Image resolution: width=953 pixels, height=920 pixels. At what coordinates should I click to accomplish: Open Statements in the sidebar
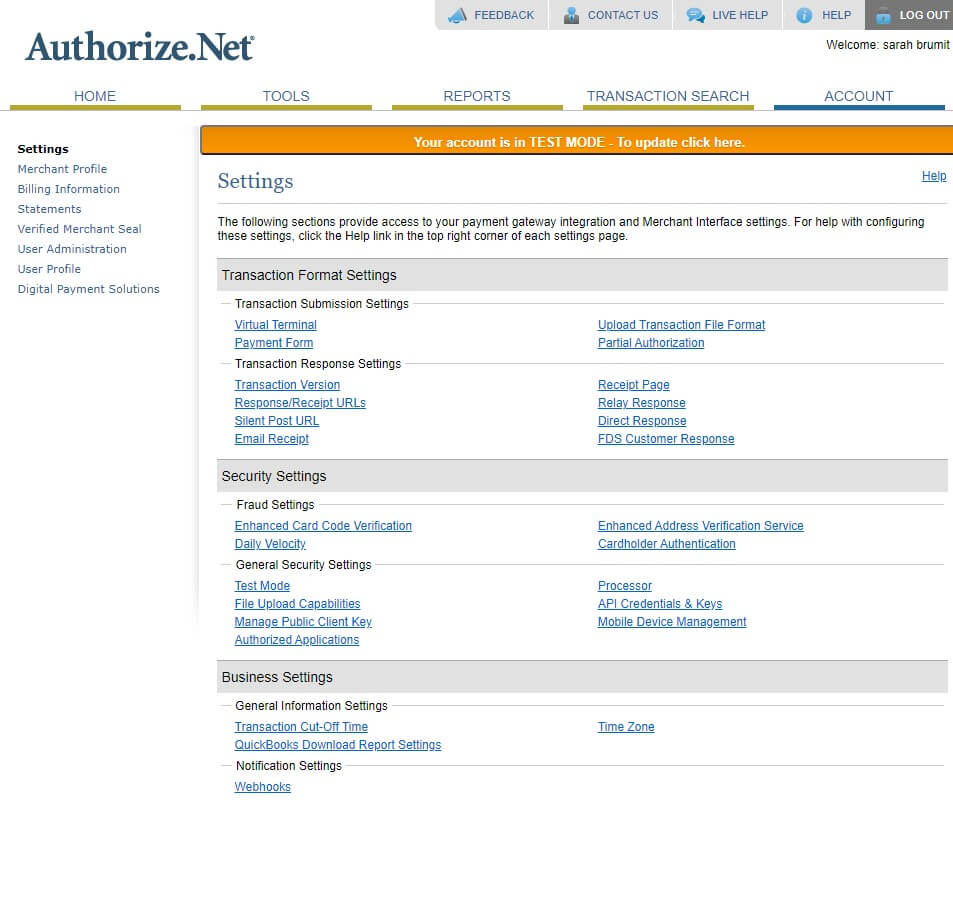pyautogui.click(x=49, y=209)
